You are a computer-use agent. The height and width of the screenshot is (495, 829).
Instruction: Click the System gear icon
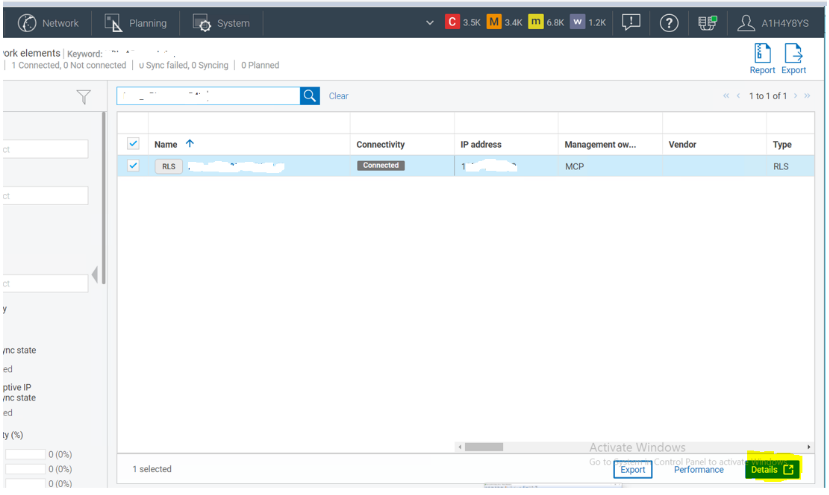(201, 23)
